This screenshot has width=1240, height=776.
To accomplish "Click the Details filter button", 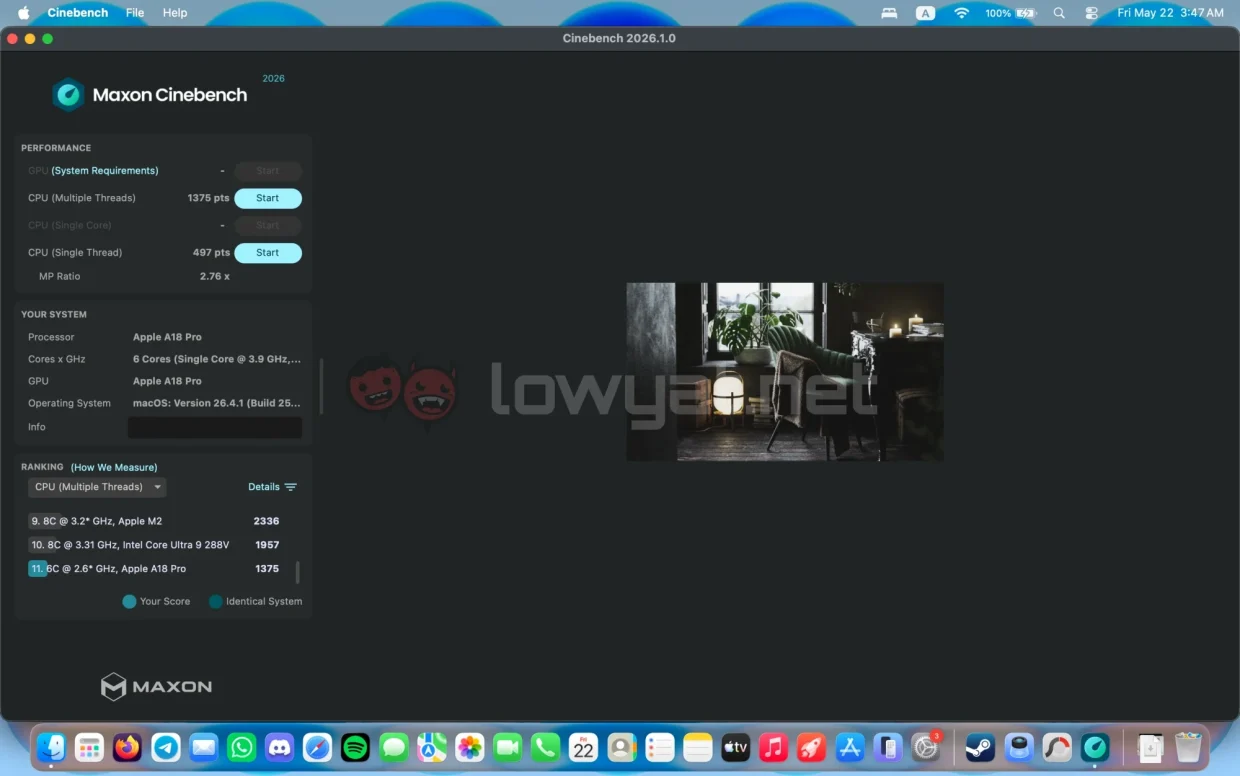I will [x=272, y=487].
